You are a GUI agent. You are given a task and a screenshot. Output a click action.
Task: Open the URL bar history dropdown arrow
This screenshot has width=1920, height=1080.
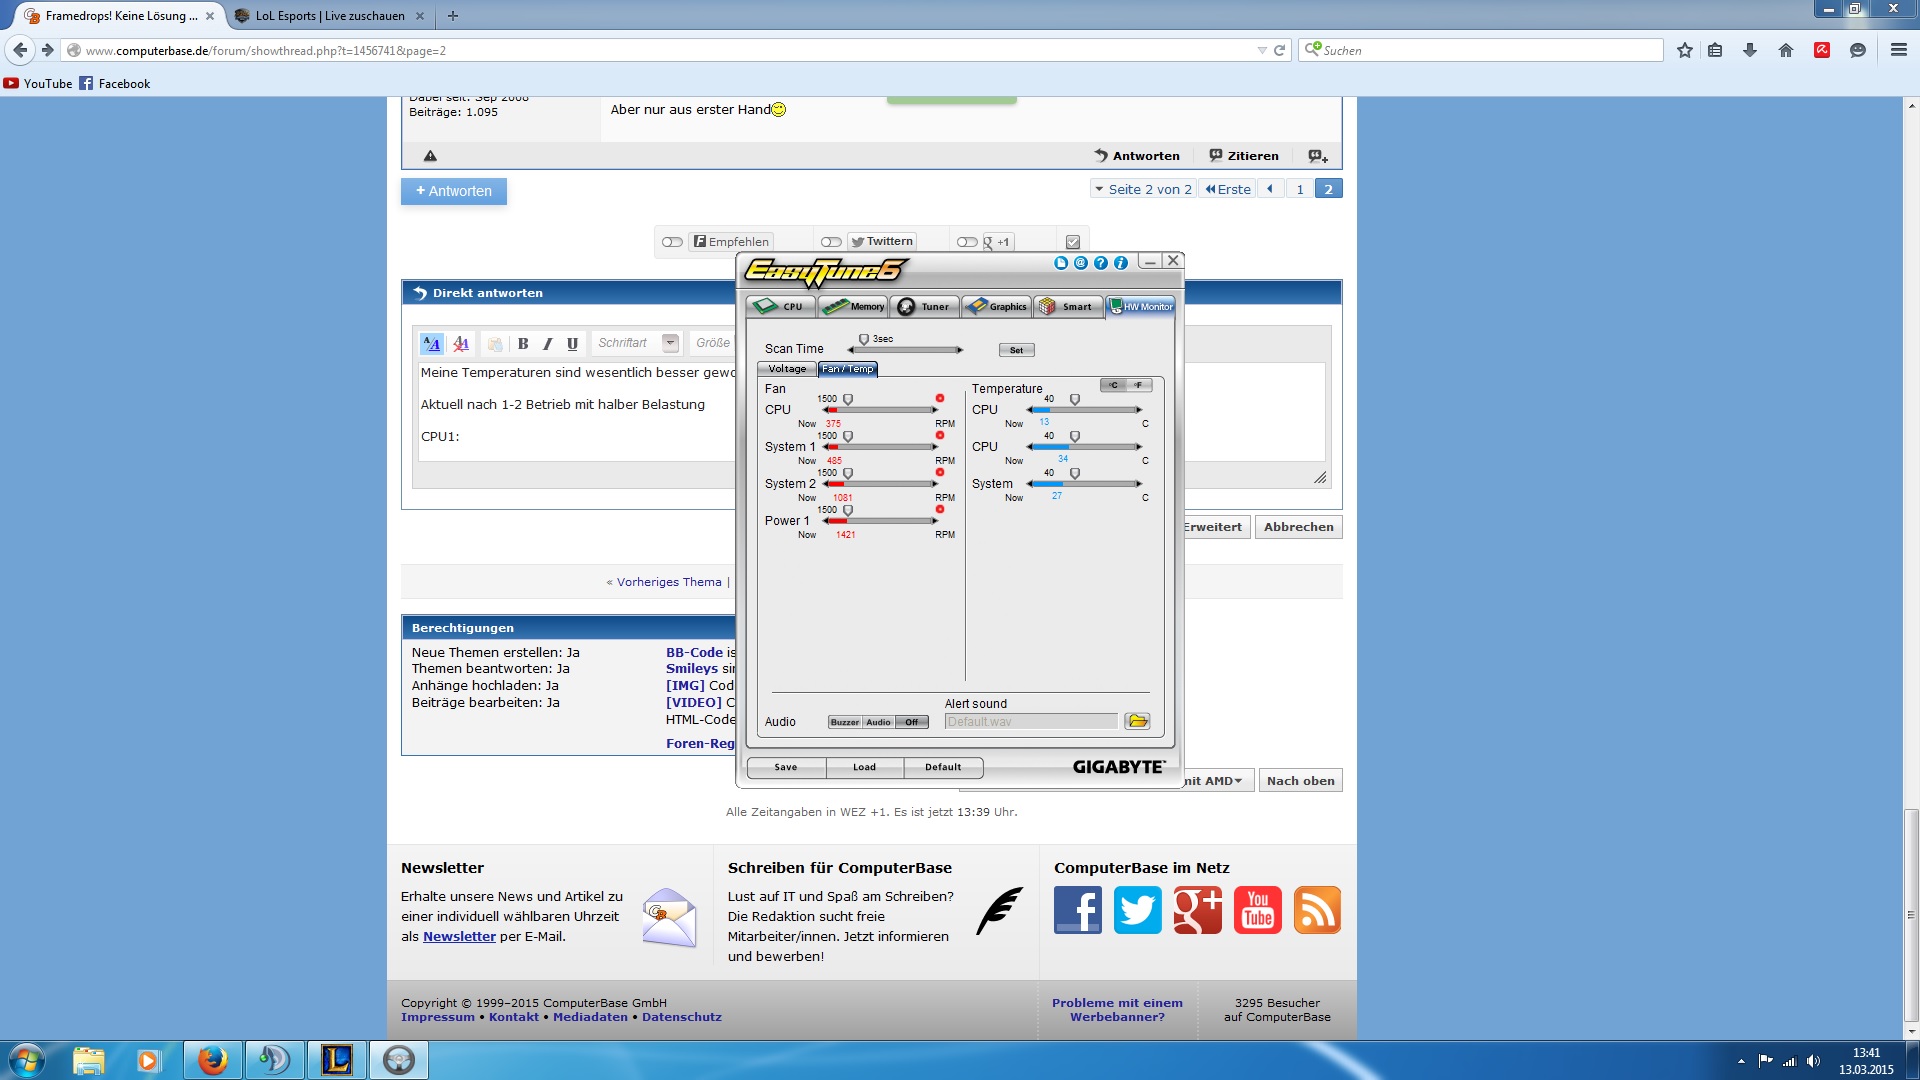(x=1261, y=50)
